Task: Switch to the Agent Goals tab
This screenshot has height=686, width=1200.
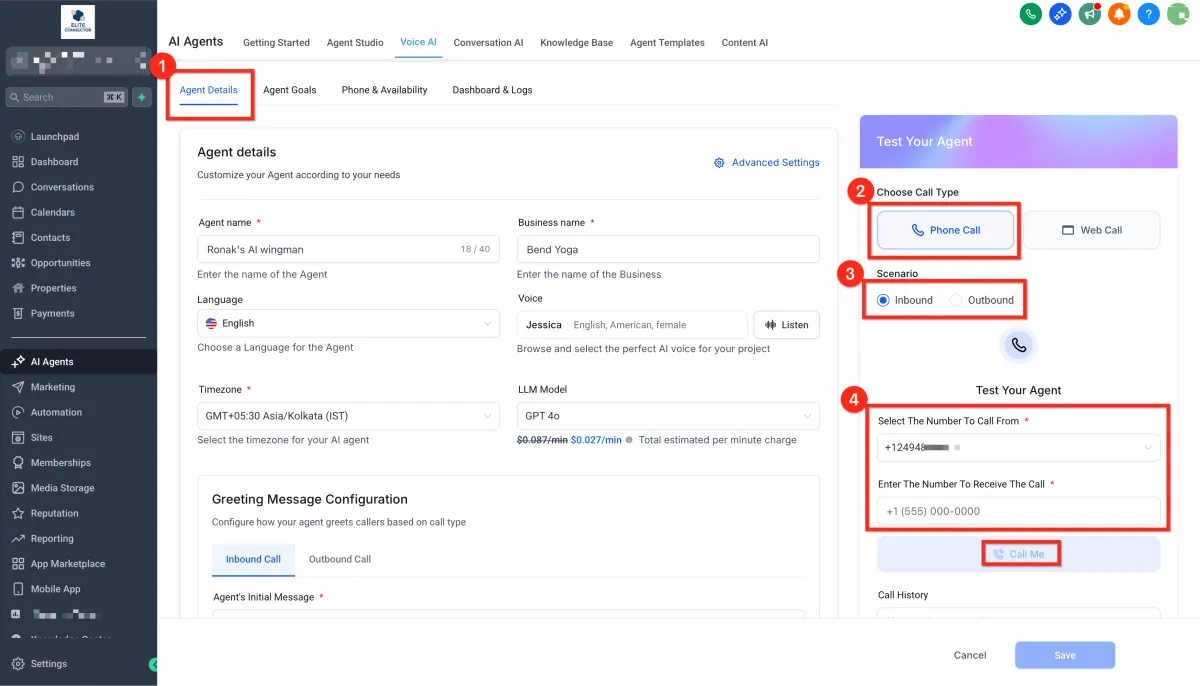Action: pyautogui.click(x=289, y=90)
